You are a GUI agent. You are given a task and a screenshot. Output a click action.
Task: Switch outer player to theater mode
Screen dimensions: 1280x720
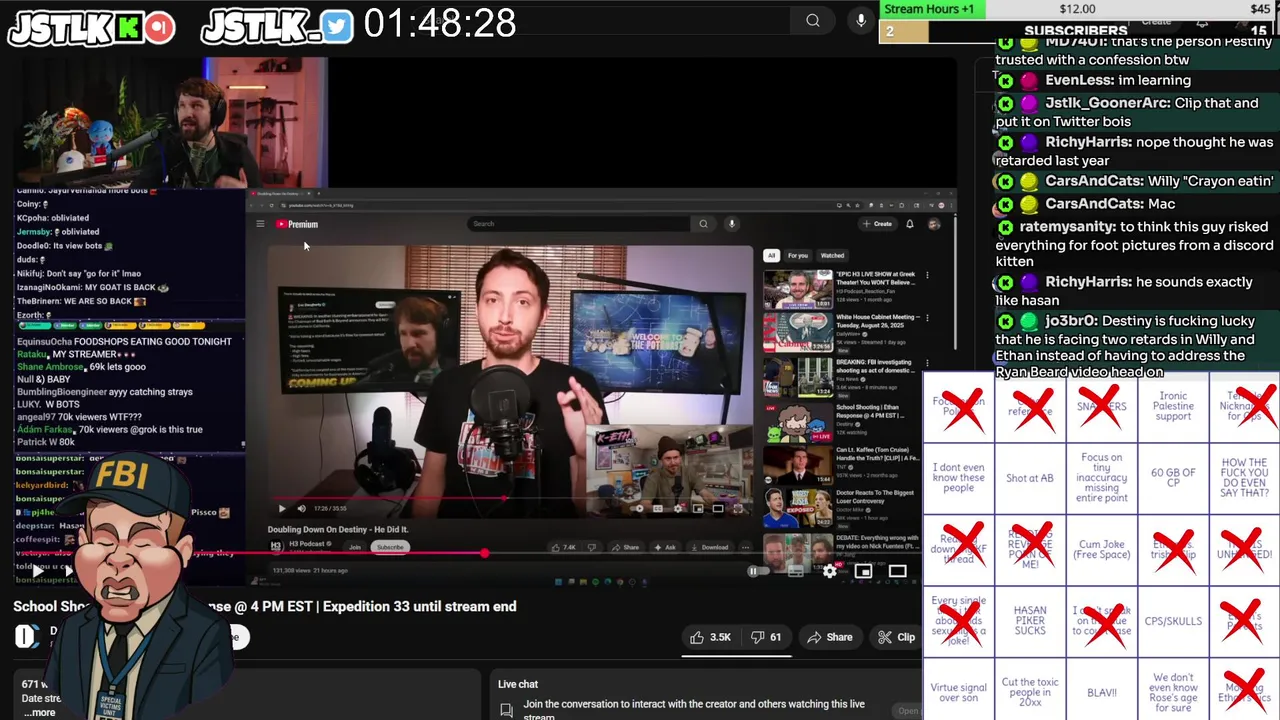pyautogui.click(x=897, y=572)
